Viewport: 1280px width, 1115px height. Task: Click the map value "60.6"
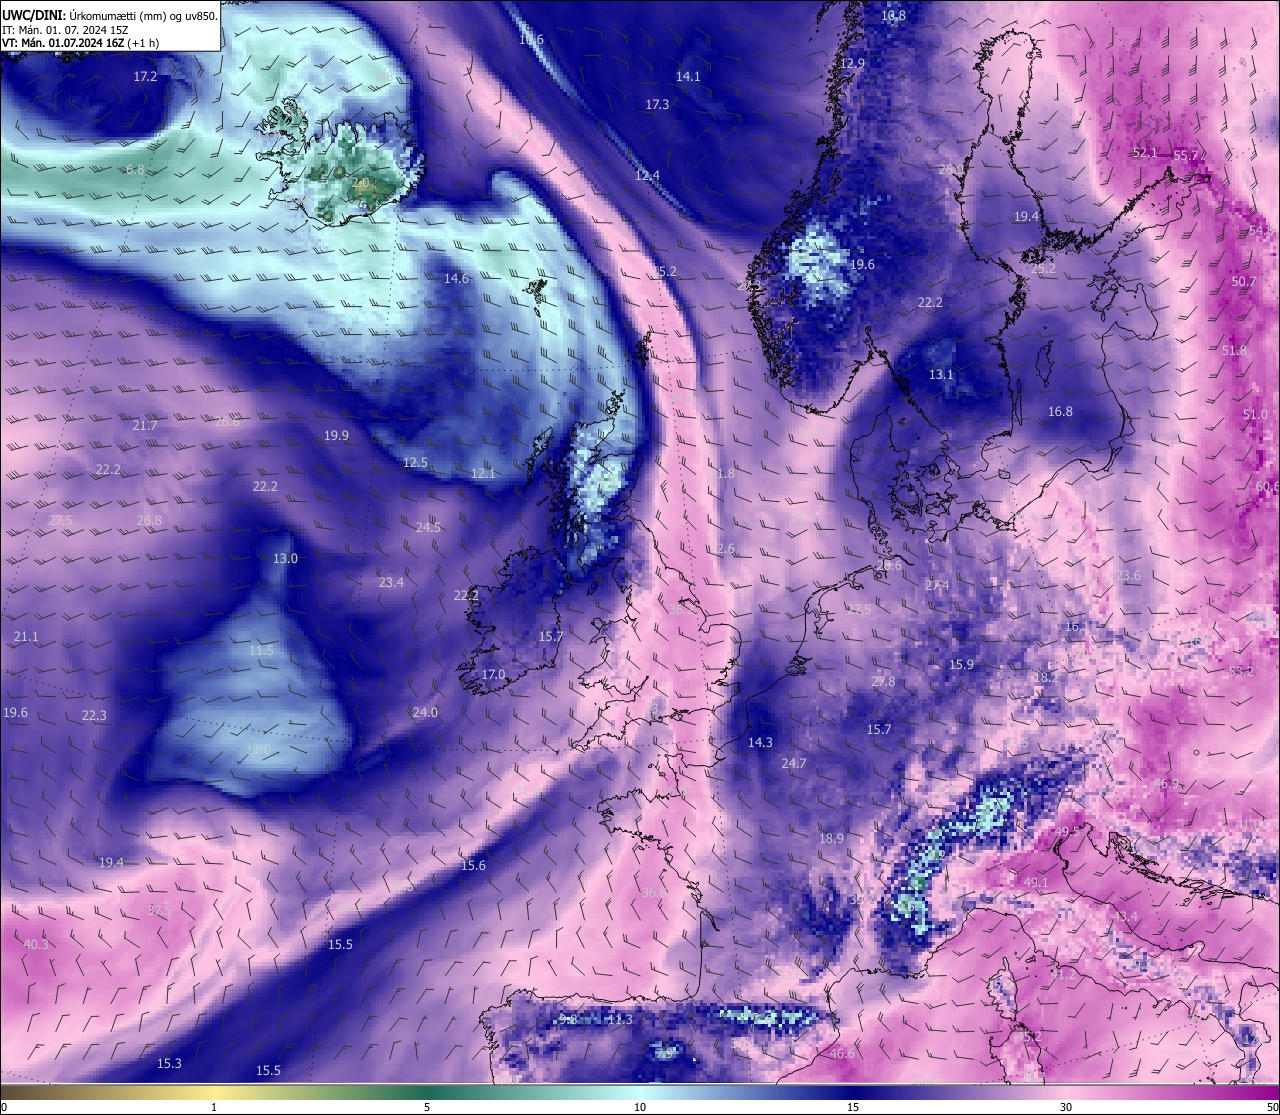pyautogui.click(x=1267, y=487)
